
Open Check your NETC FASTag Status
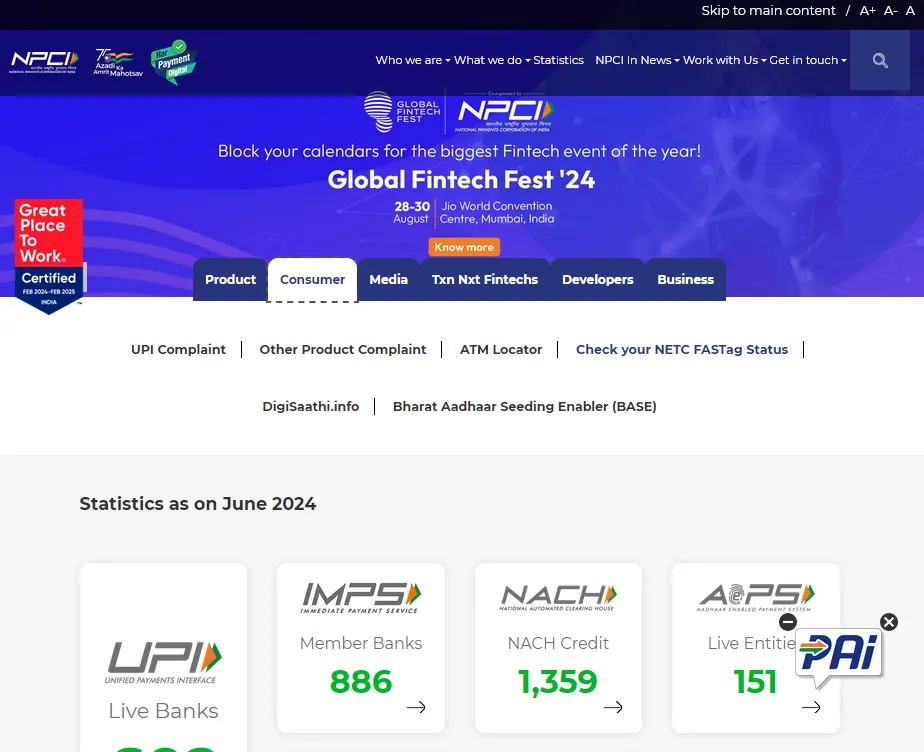[682, 349]
